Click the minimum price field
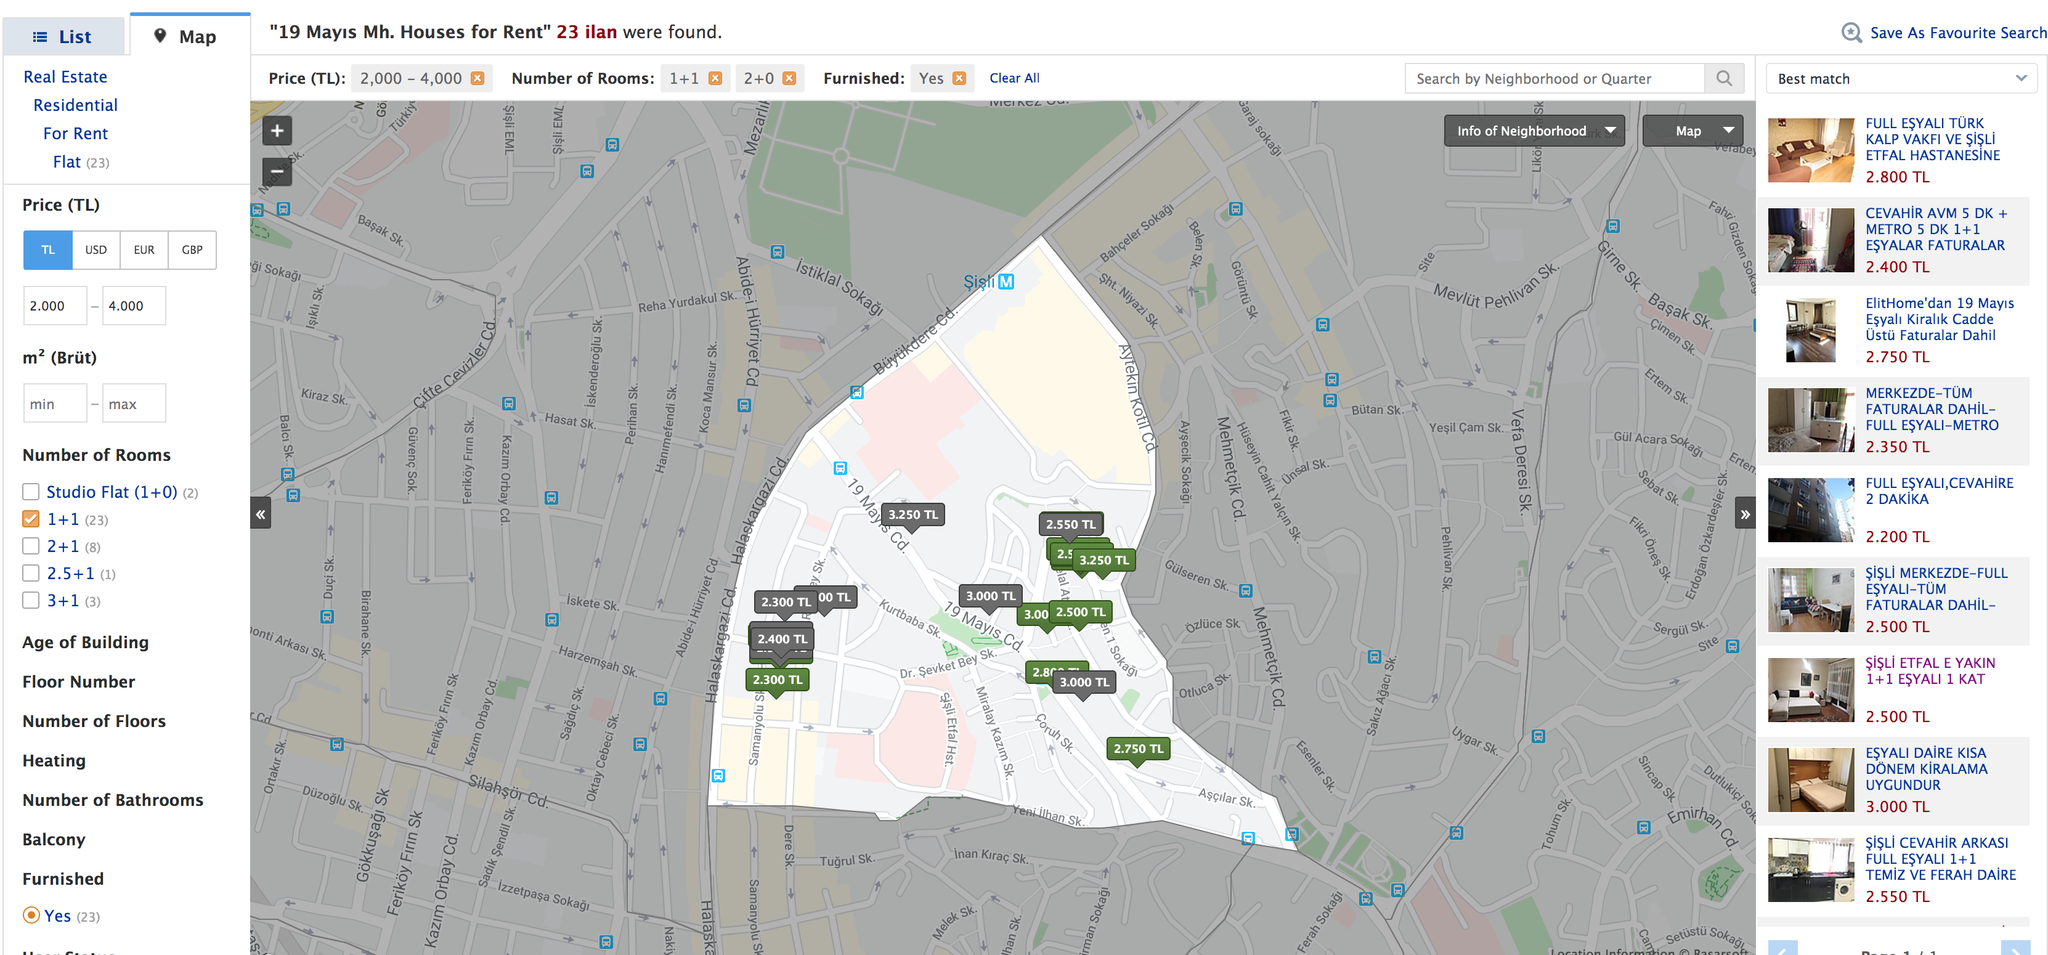Viewport: 2048px width, 955px height. (55, 306)
